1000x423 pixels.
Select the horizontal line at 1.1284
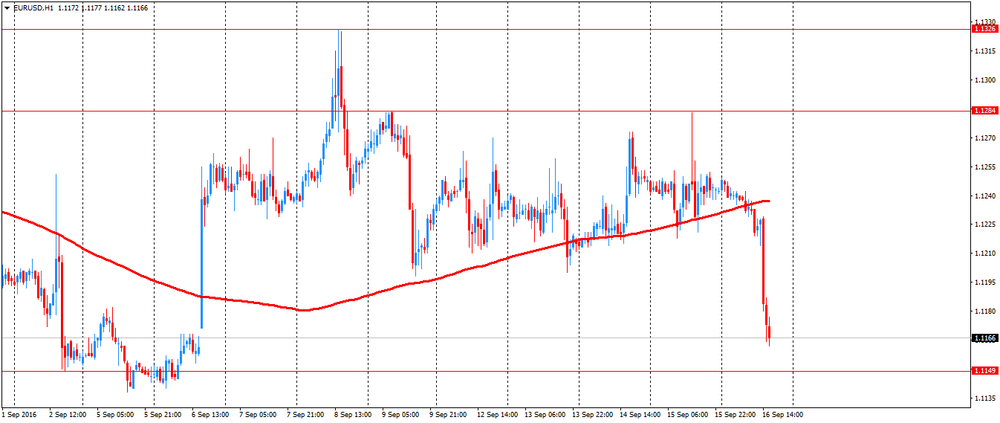[485, 111]
